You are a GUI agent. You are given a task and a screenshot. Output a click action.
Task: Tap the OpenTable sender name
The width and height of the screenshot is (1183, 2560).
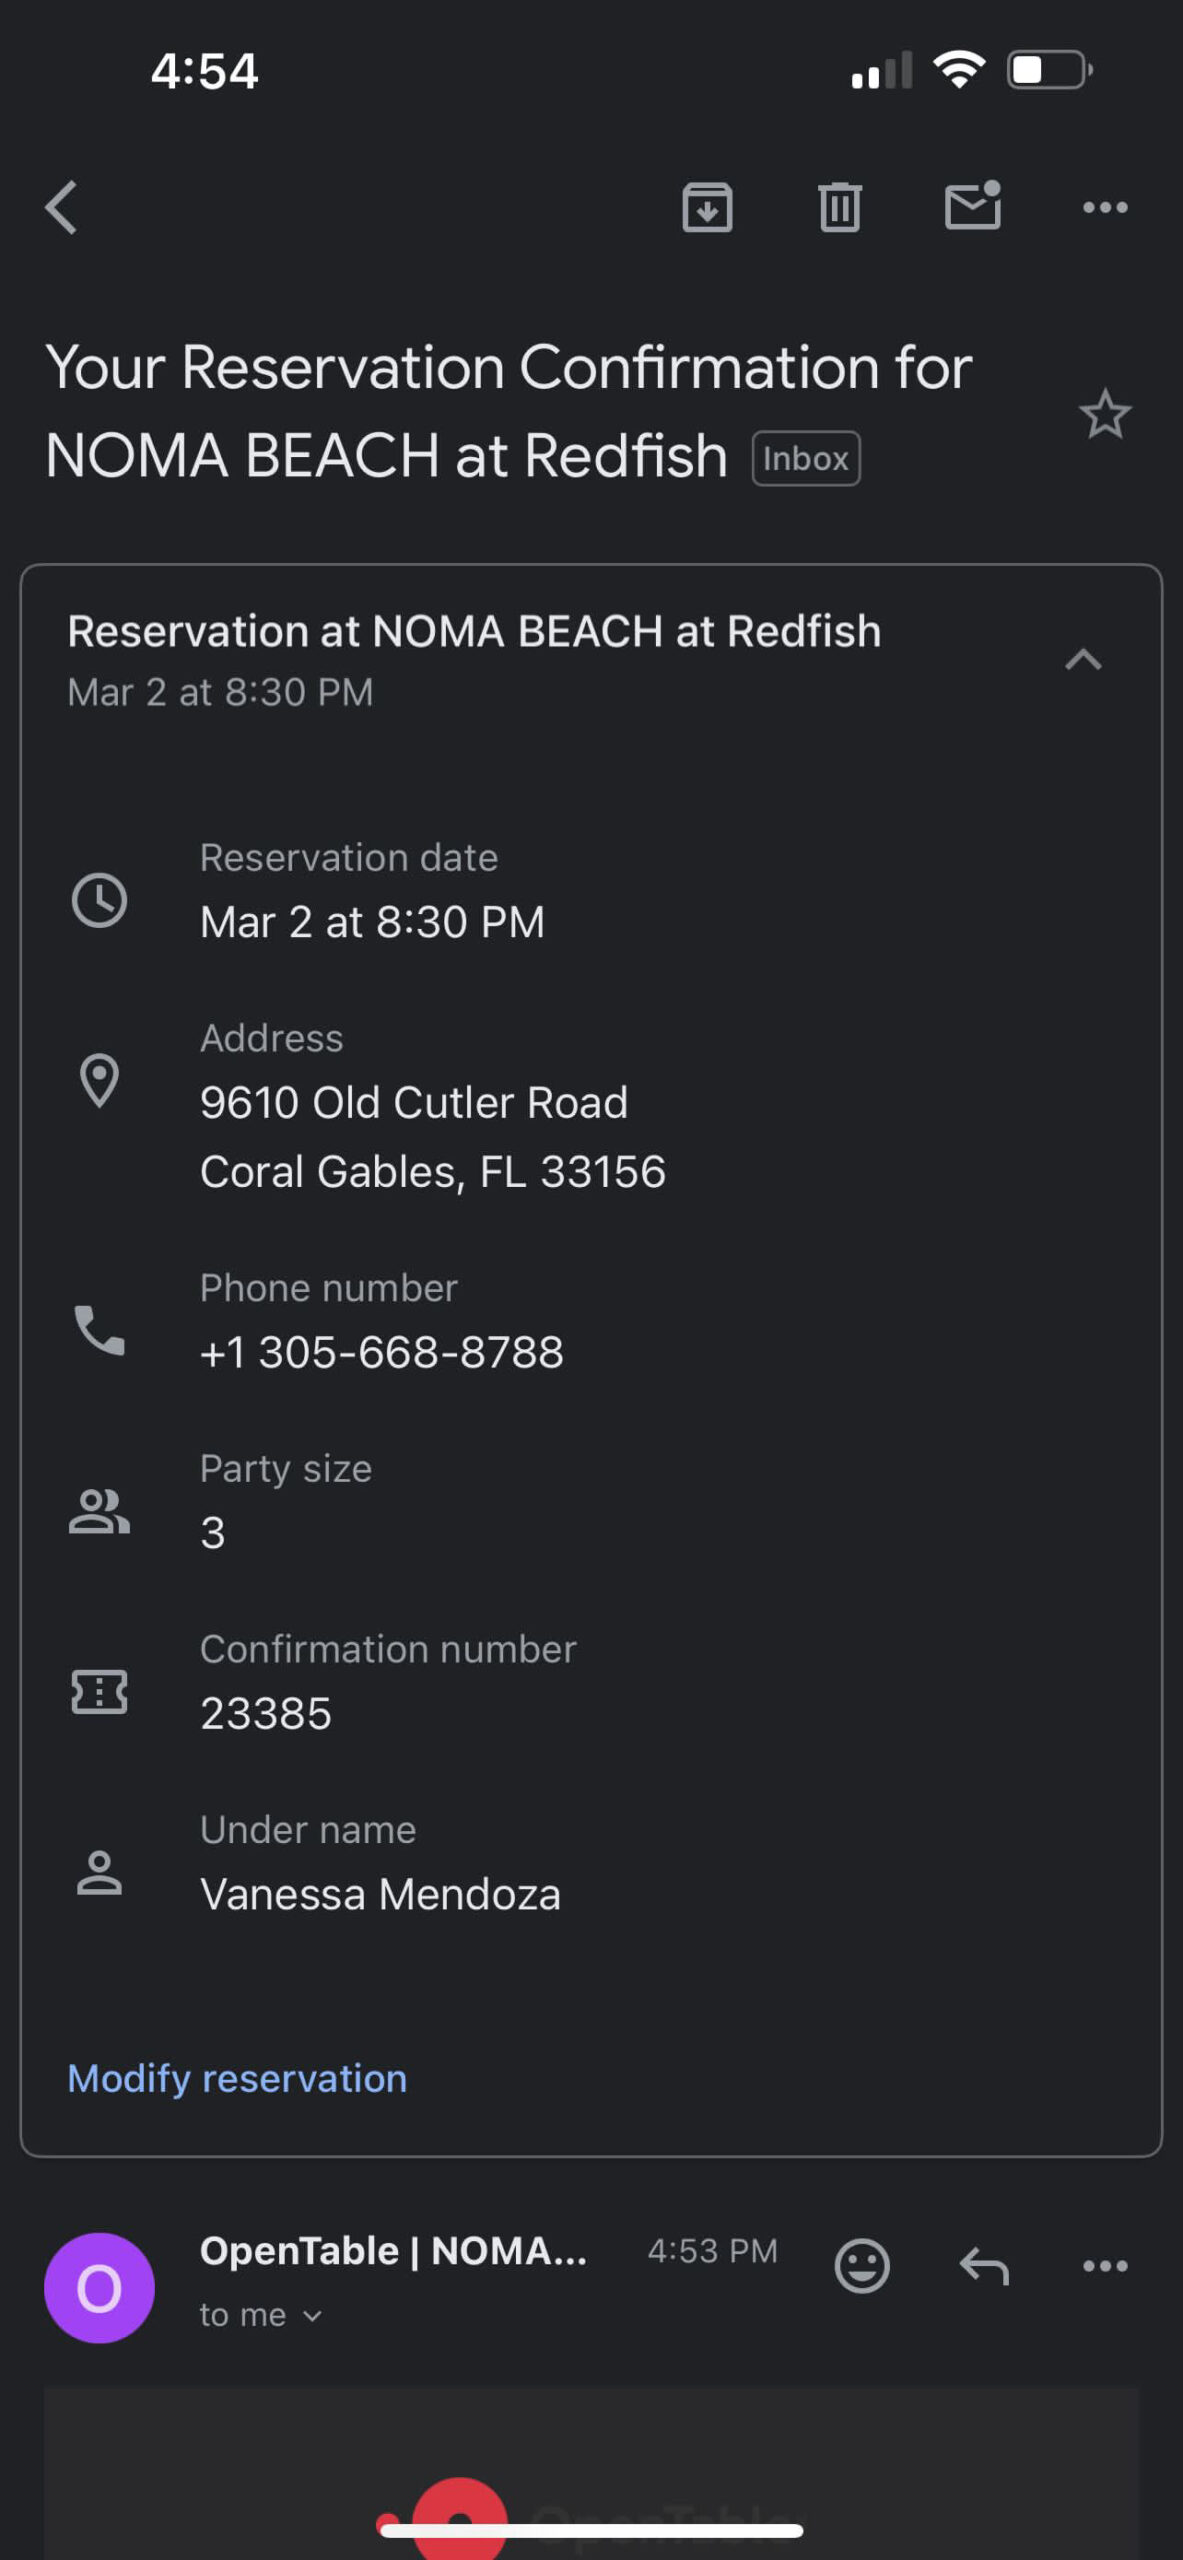pos(393,2251)
